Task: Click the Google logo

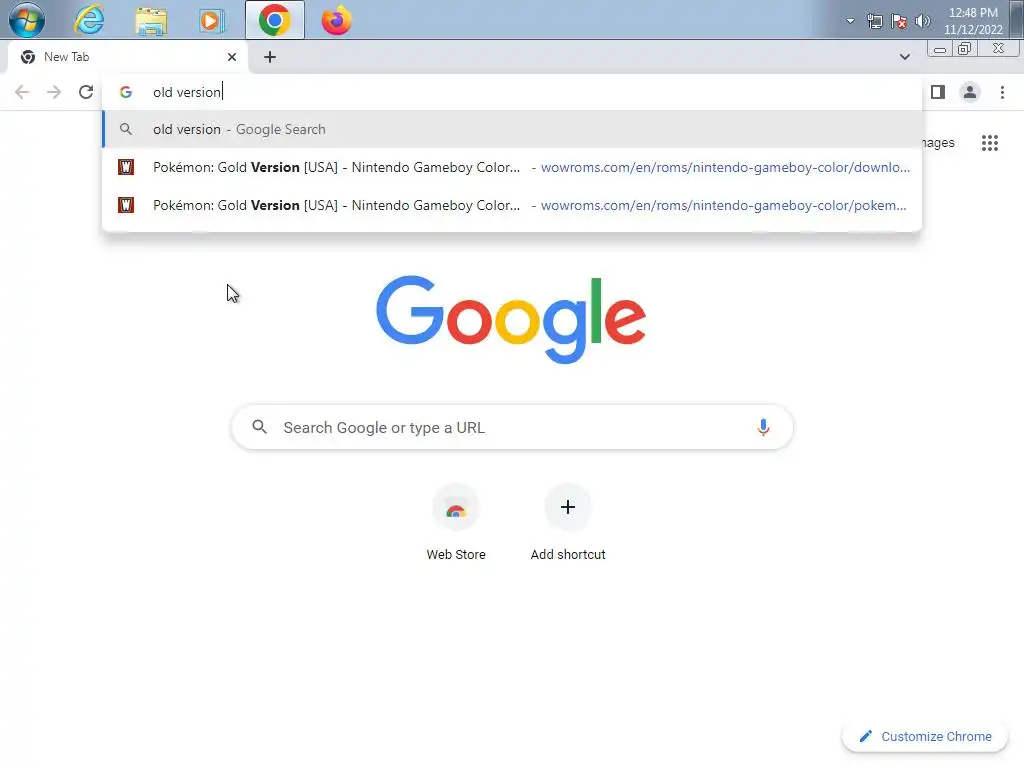Action: point(511,319)
